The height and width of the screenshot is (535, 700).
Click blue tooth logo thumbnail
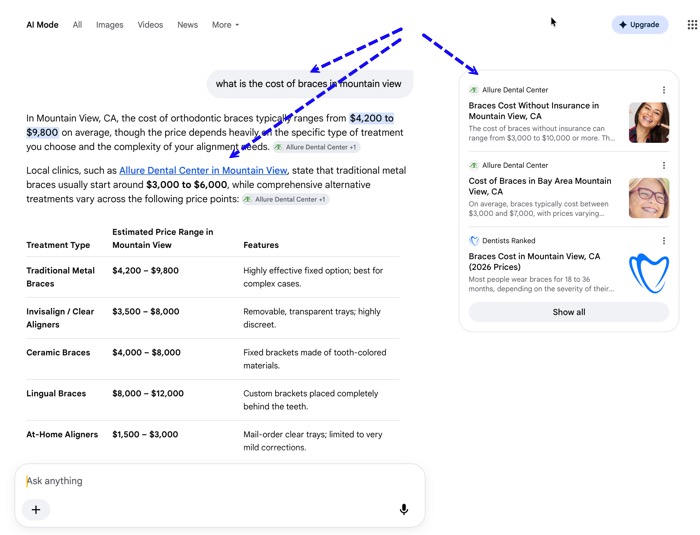[x=649, y=273]
